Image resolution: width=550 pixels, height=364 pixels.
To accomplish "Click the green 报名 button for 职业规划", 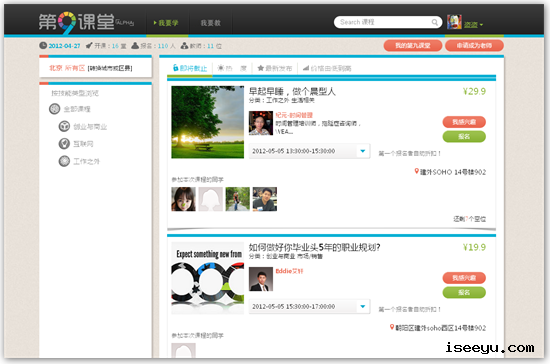I will tap(464, 292).
